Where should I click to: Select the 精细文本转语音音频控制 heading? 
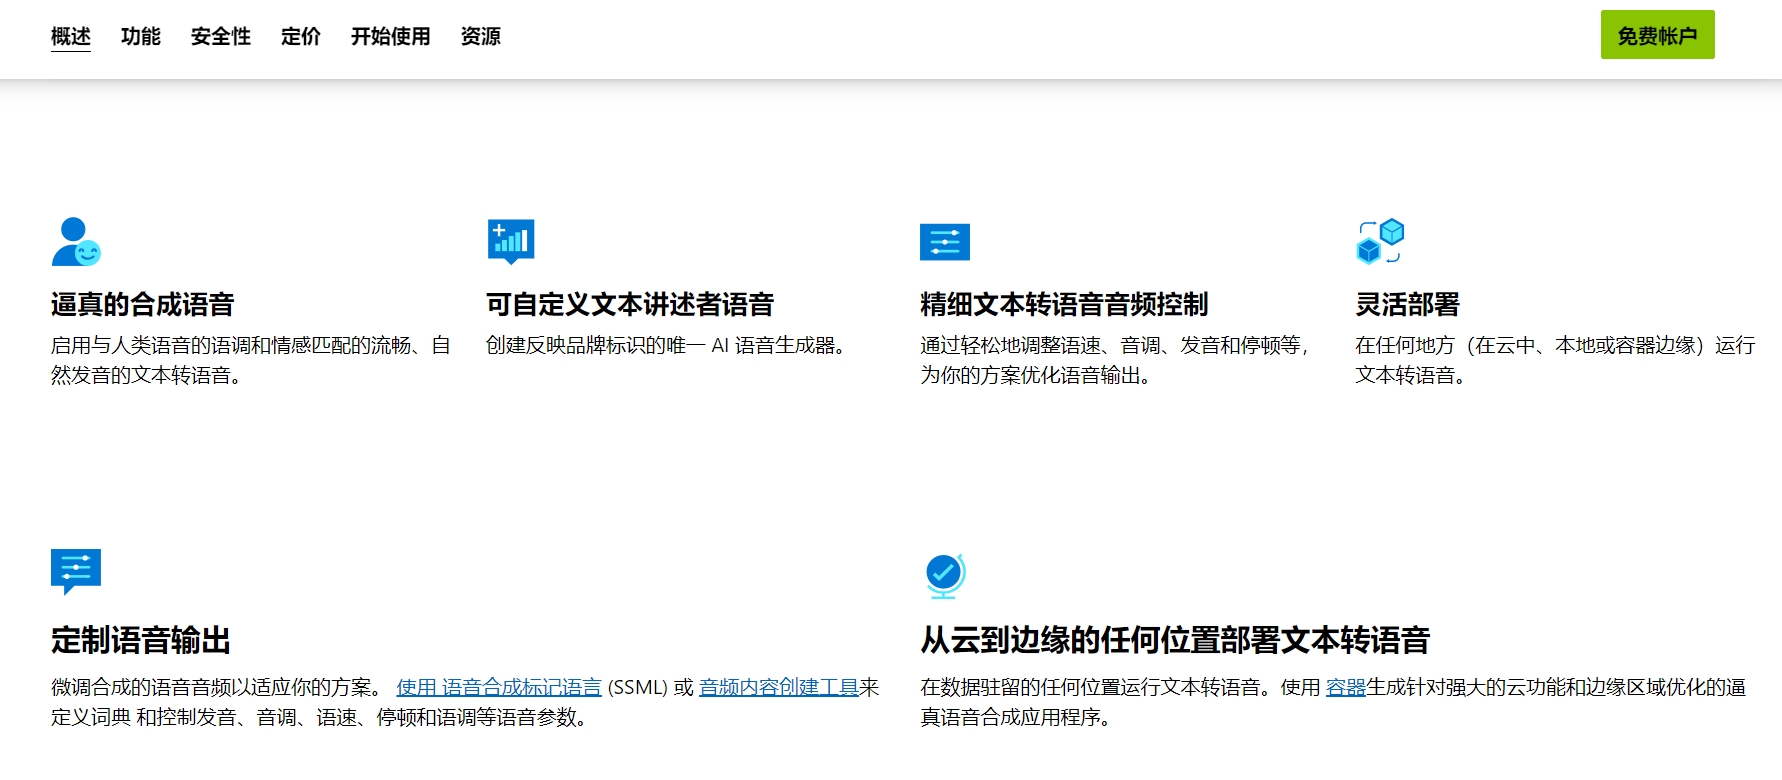point(1065,304)
